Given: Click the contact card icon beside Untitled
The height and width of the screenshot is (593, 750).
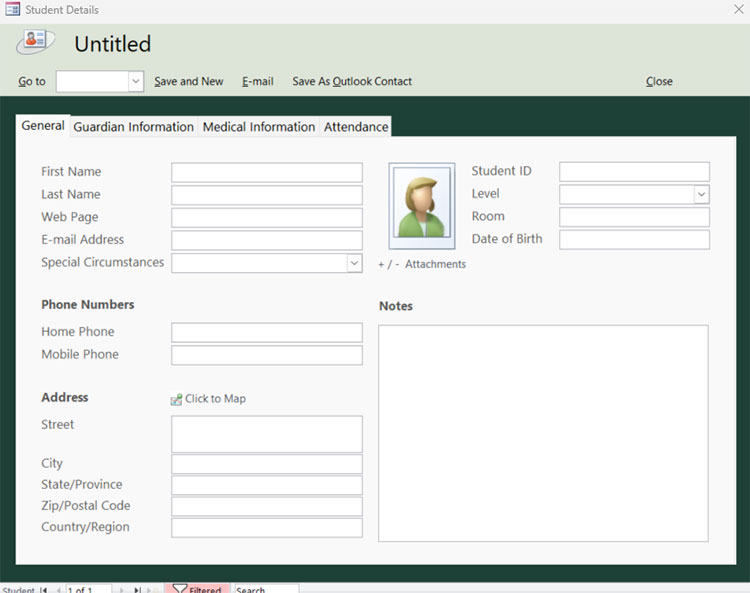Looking at the screenshot, I should 35,41.
